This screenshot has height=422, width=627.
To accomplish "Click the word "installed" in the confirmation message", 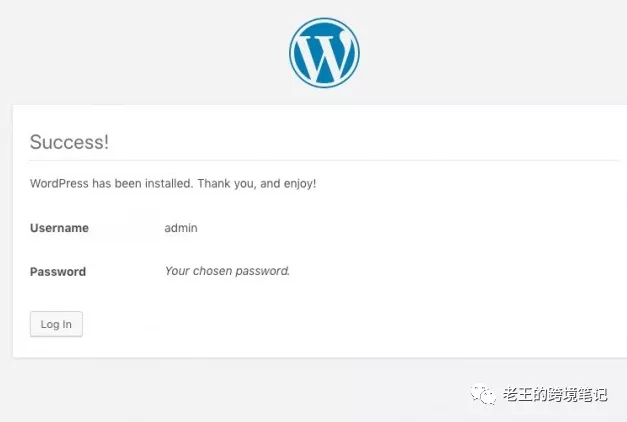I will 167,184.
